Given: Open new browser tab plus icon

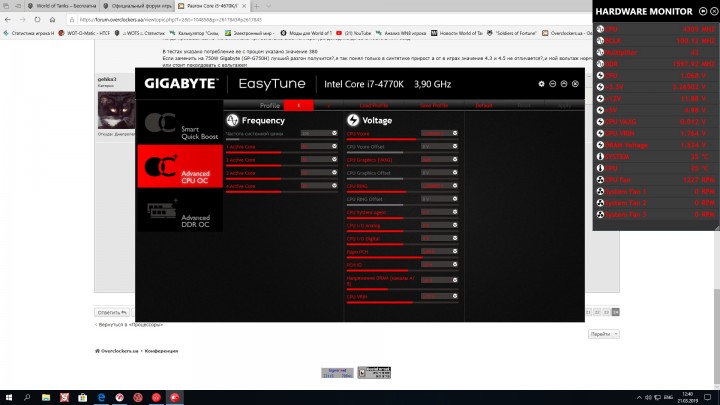Looking at the screenshot, I should (256, 6).
